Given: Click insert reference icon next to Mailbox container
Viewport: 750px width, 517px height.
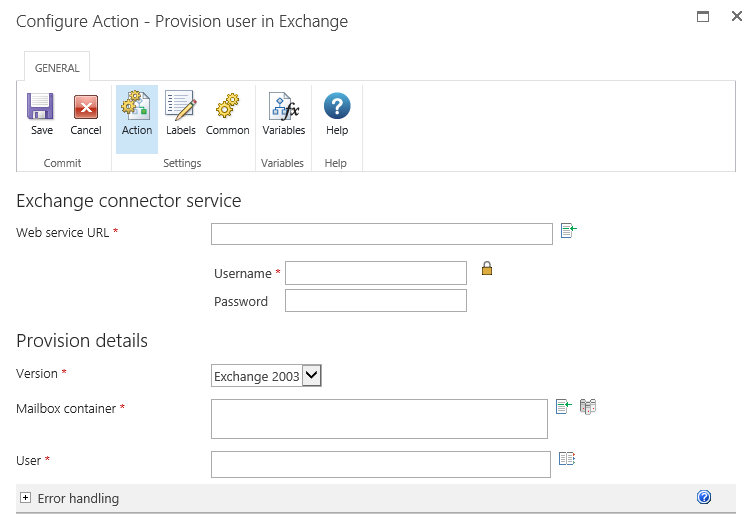Looking at the screenshot, I should pos(564,407).
